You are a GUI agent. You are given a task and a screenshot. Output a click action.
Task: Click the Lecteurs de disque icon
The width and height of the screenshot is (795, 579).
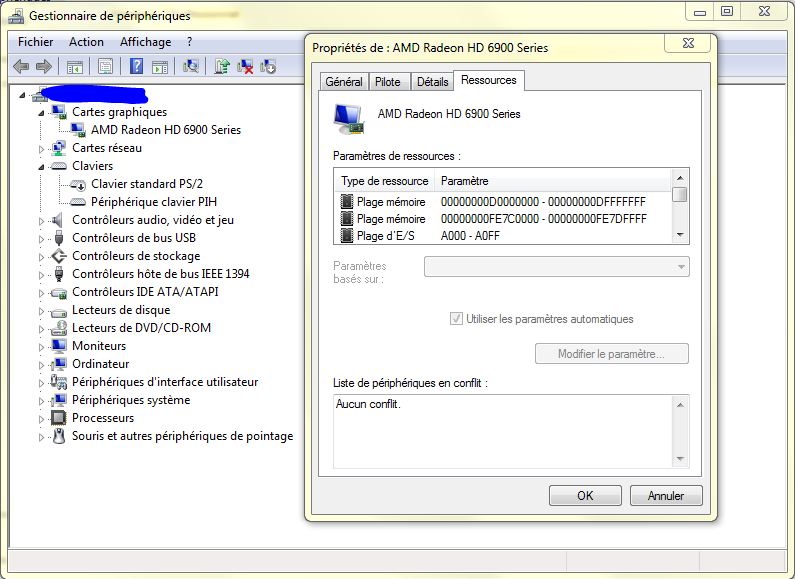pos(59,312)
